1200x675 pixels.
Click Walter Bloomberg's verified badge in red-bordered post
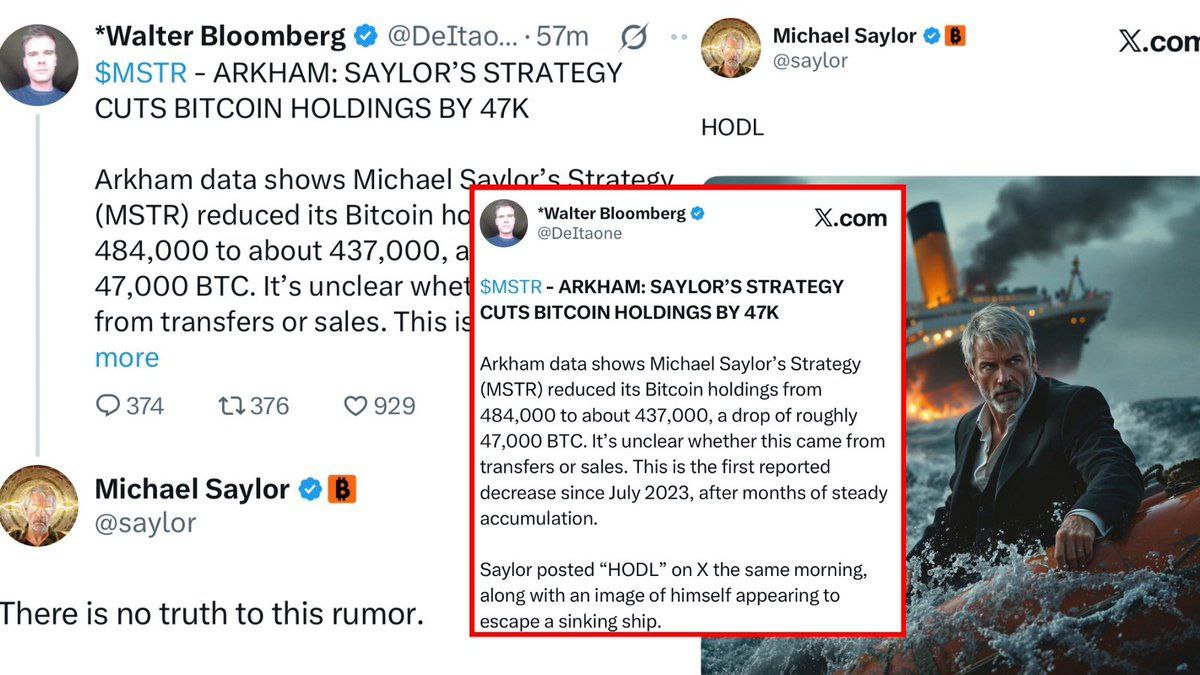click(x=698, y=213)
